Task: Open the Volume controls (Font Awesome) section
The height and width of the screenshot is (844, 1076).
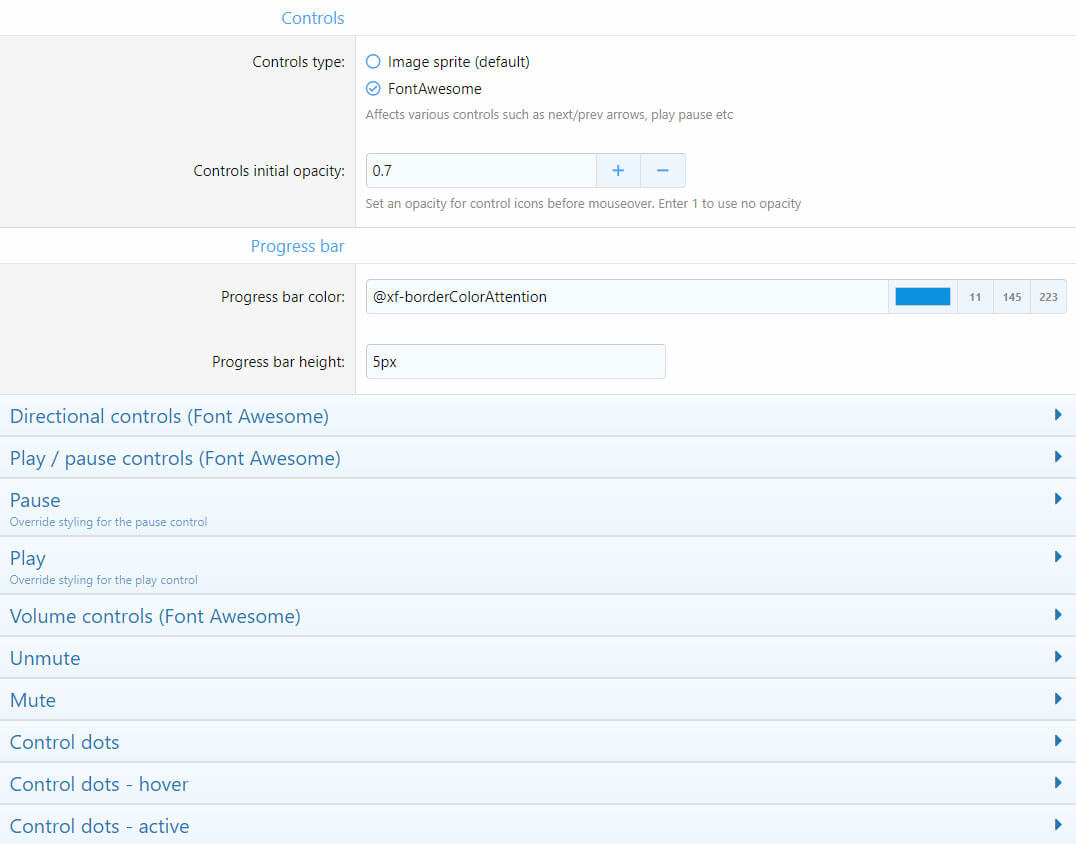Action: 155,616
